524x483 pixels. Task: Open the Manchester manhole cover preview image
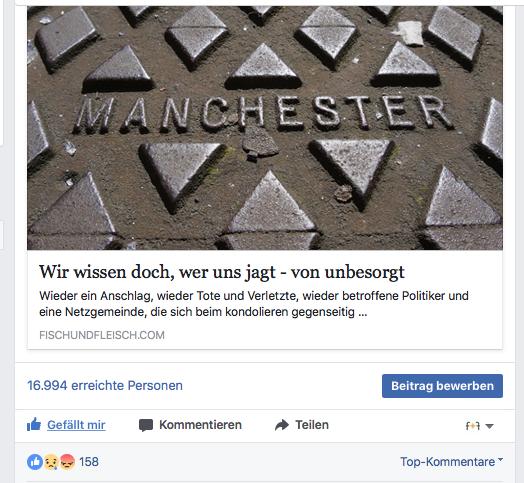click(265, 128)
